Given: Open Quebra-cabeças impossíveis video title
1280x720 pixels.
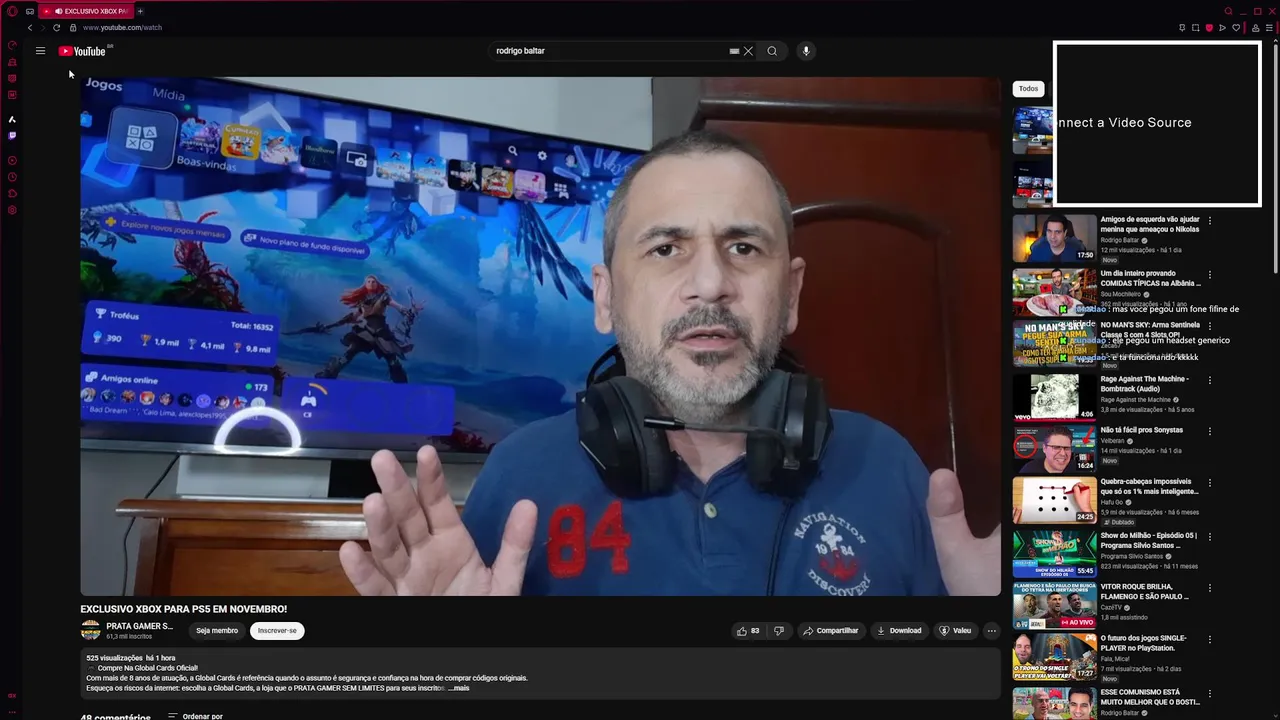Looking at the screenshot, I should pos(1150,487).
